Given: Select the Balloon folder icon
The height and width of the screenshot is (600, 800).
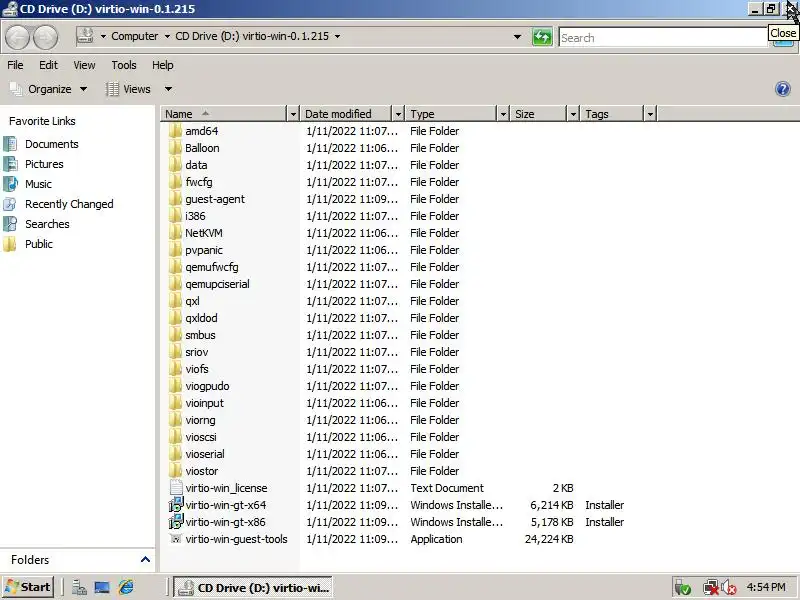Looking at the screenshot, I should pyautogui.click(x=175, y=148).
